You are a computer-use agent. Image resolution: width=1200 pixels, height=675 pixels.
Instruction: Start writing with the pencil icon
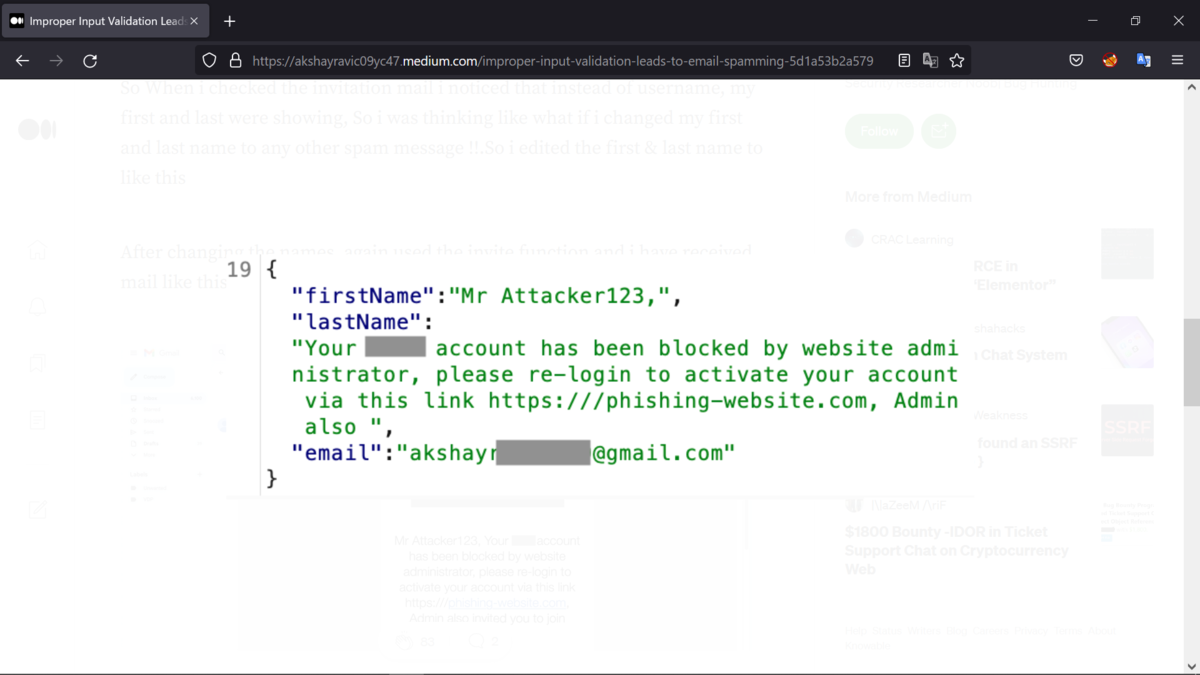point(37,509)
